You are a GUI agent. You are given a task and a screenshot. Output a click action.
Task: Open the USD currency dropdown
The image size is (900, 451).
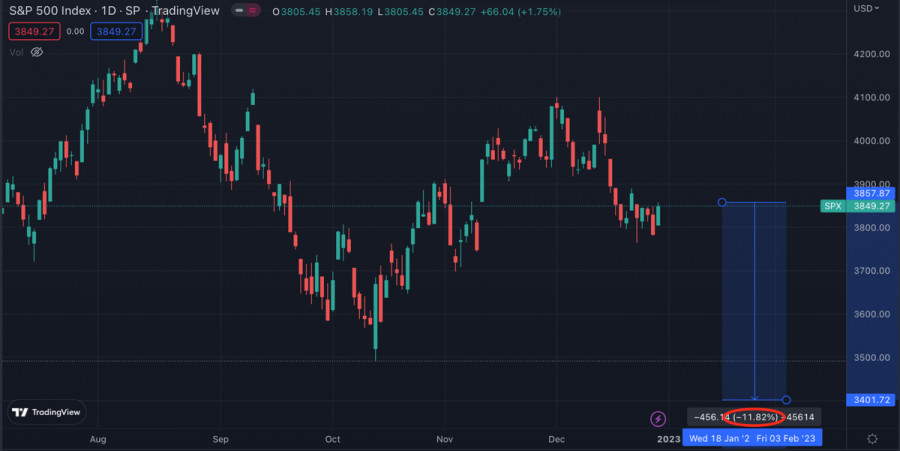pos(866,9)
